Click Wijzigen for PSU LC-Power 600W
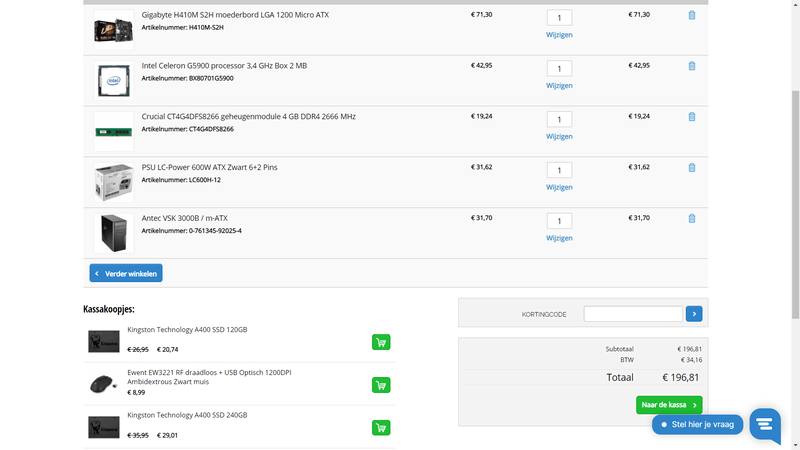Screen dimensions: 800x450 [x=559, y=187]
